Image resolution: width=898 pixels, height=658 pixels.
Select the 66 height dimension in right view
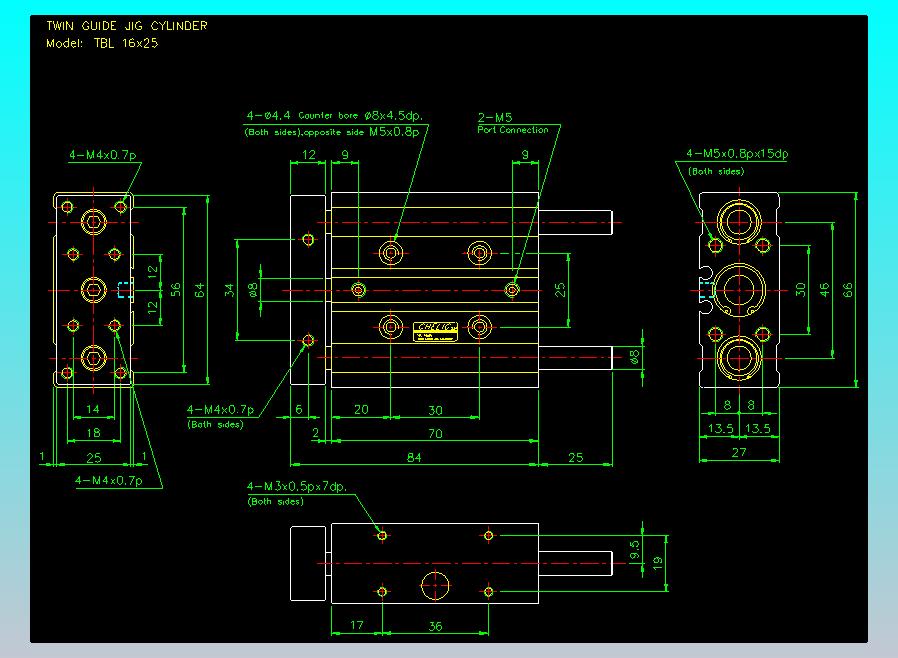pos(848,290)
